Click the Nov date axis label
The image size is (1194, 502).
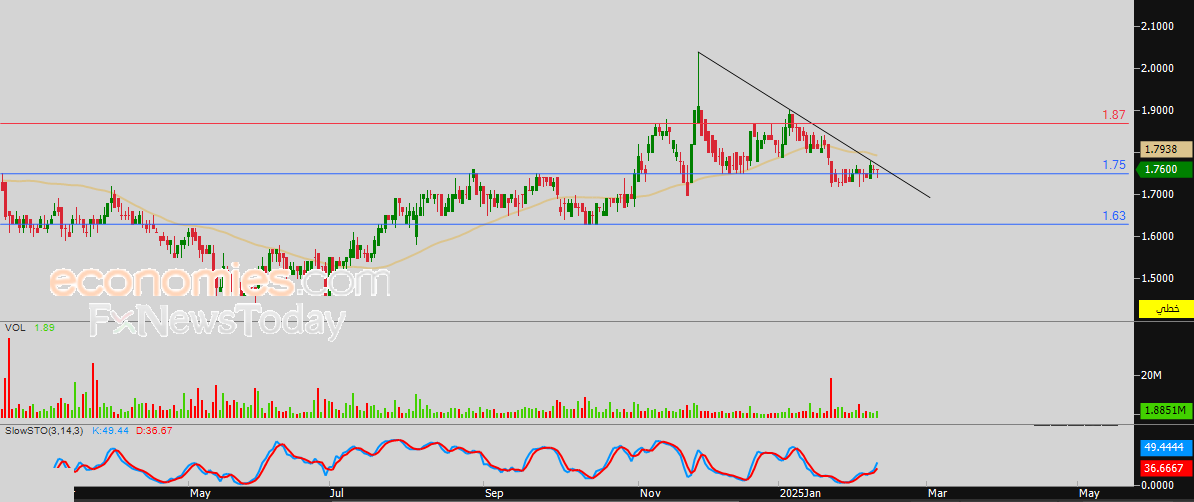[649, 494]
